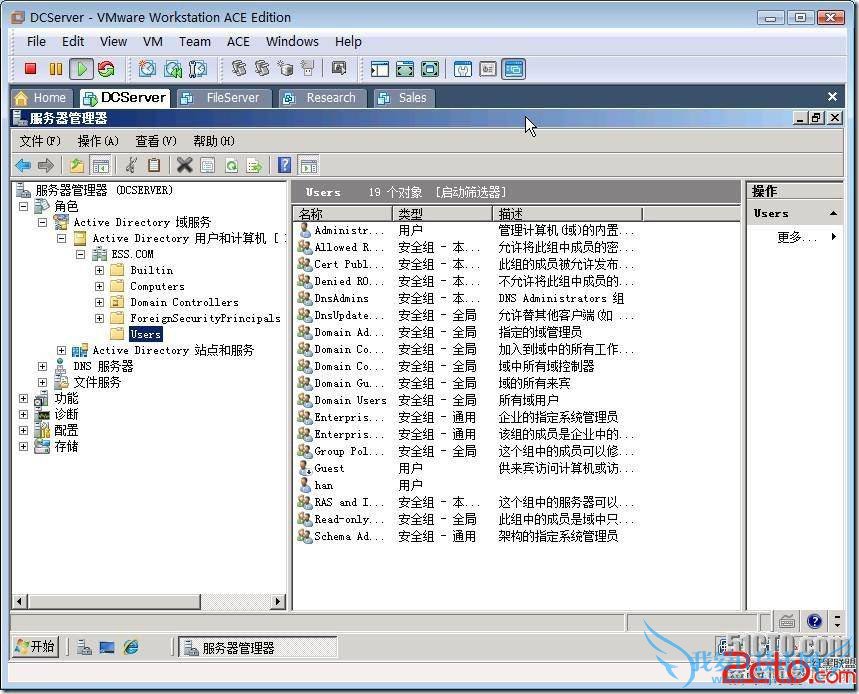The image size is (859, 694).
Task: Click the green Power On play icon
Action: [x=82, y=68]
